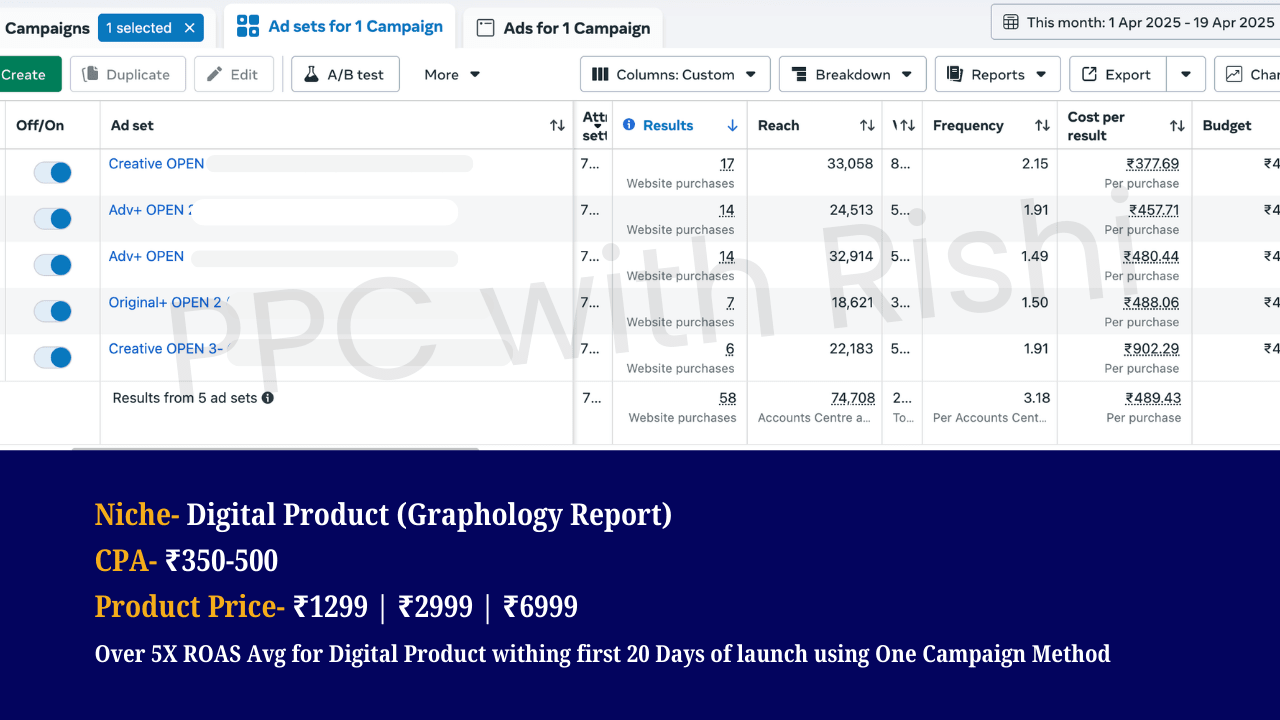The image size is (1280, 720).
Task: Open the Adv+ OPEN 2 ad set link
Action: 150,210
